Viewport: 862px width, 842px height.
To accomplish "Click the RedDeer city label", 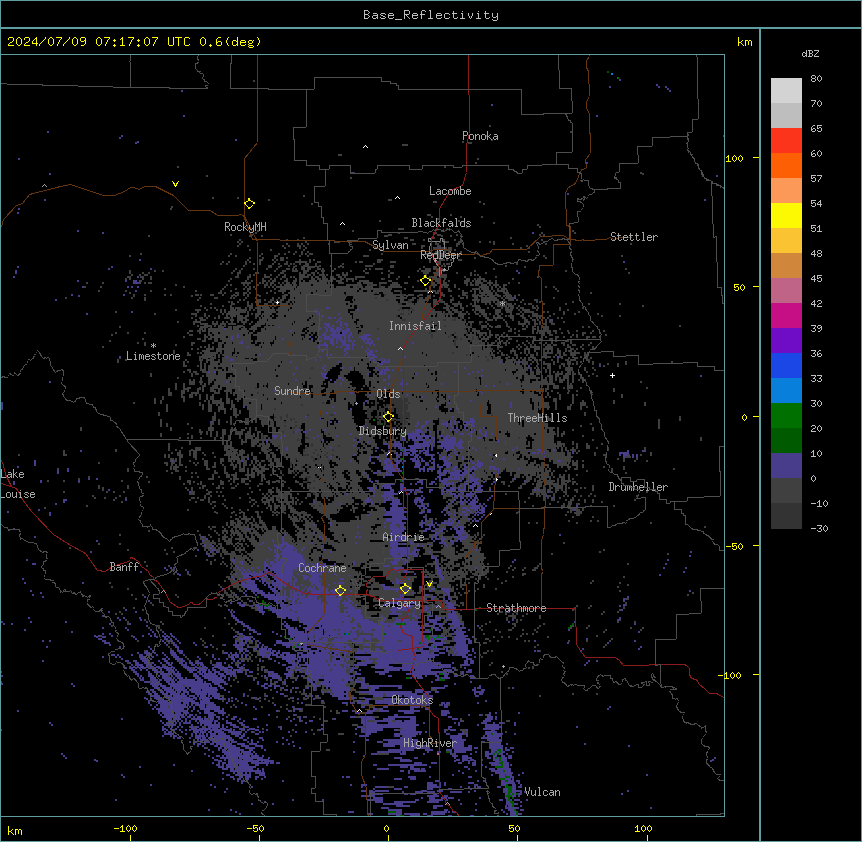I will point(440,255).
